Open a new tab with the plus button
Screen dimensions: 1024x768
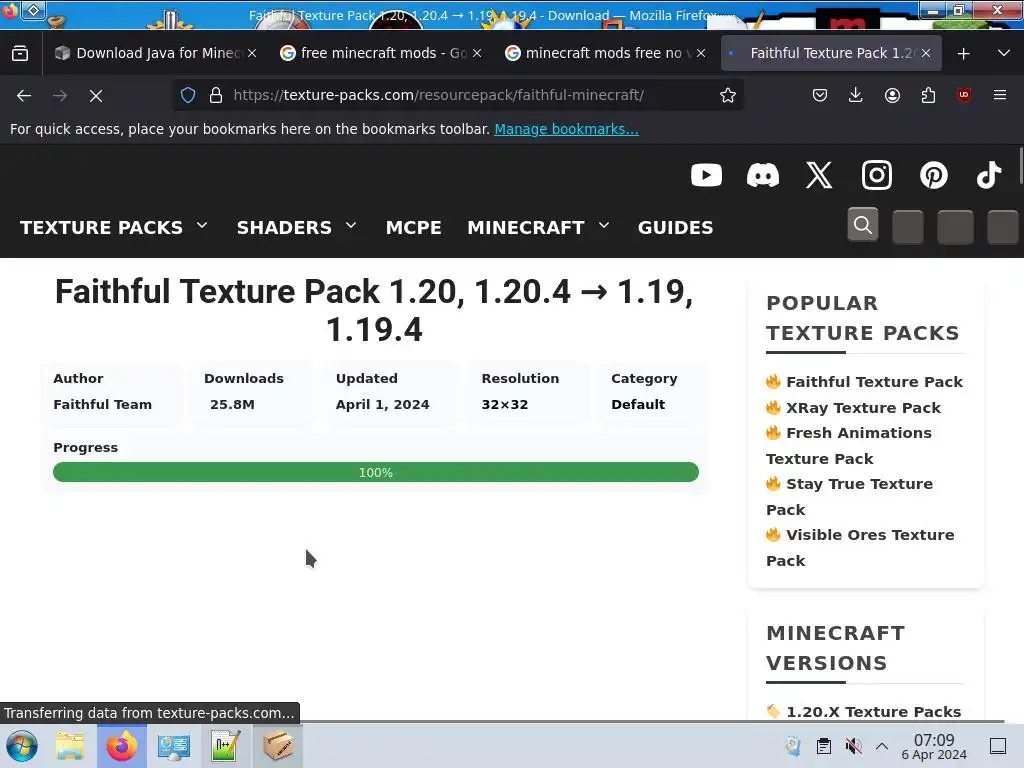point(963,54)
